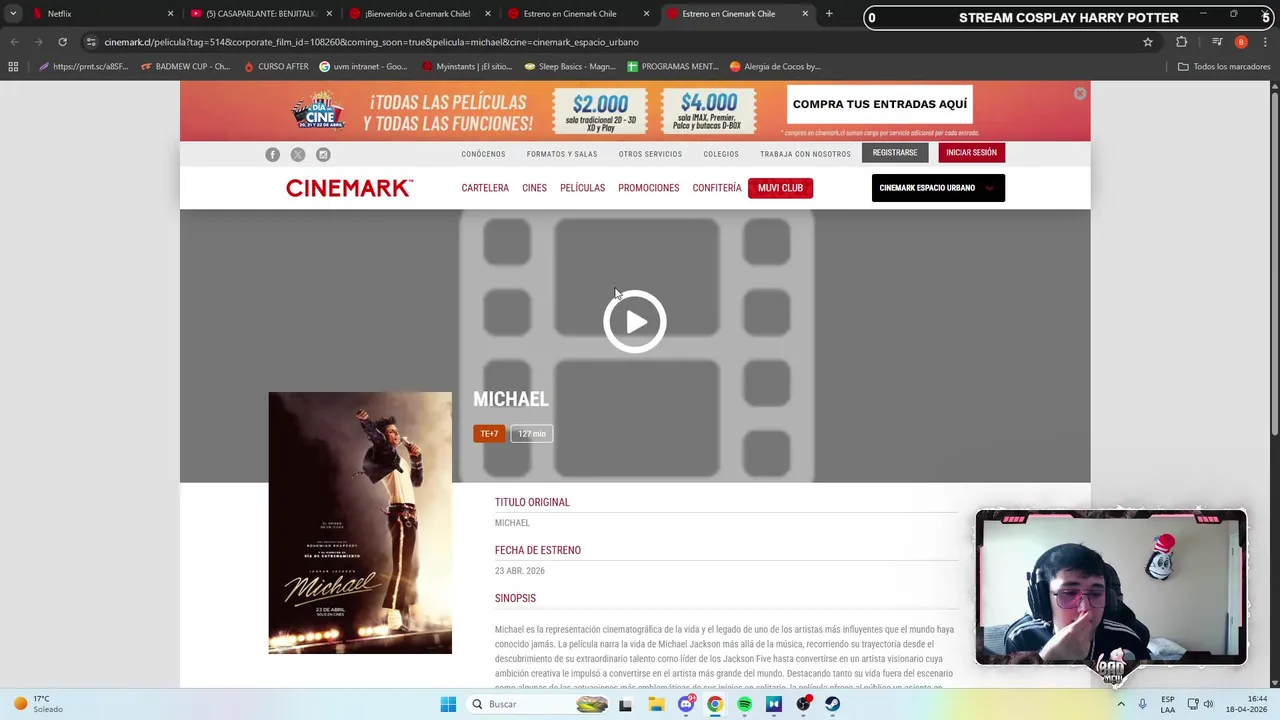Open the Conócenos link
This screenshot has height=720, width=1280.
coord(483,154)
